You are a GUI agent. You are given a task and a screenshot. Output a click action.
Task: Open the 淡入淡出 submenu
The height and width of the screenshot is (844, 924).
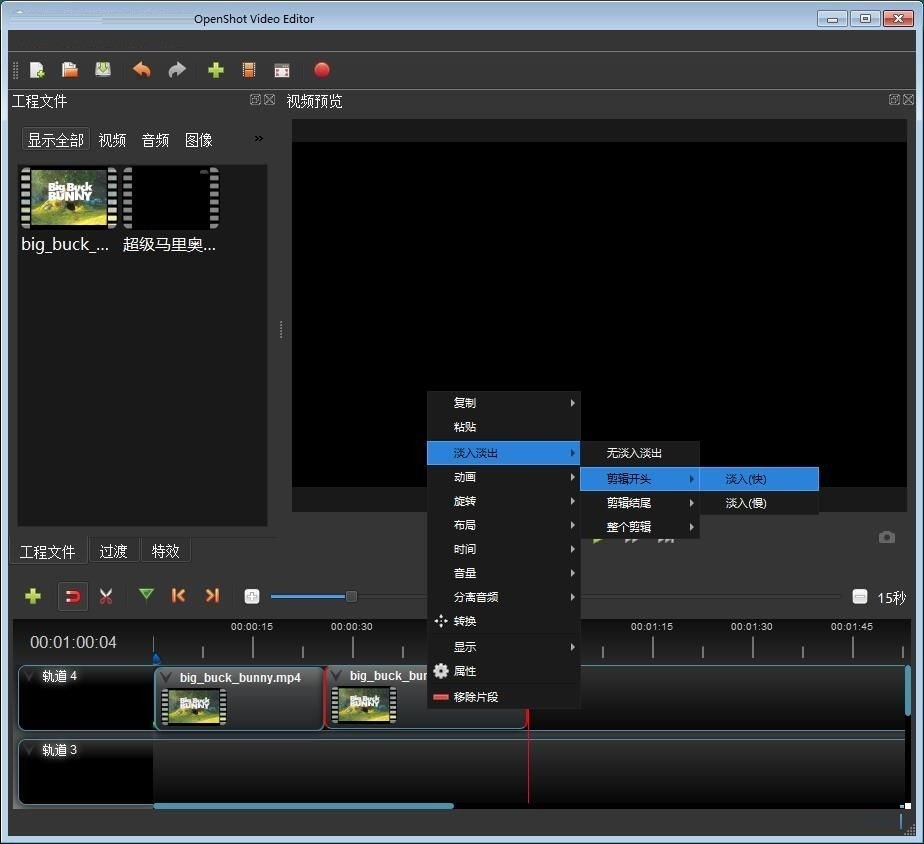point(503,453)
